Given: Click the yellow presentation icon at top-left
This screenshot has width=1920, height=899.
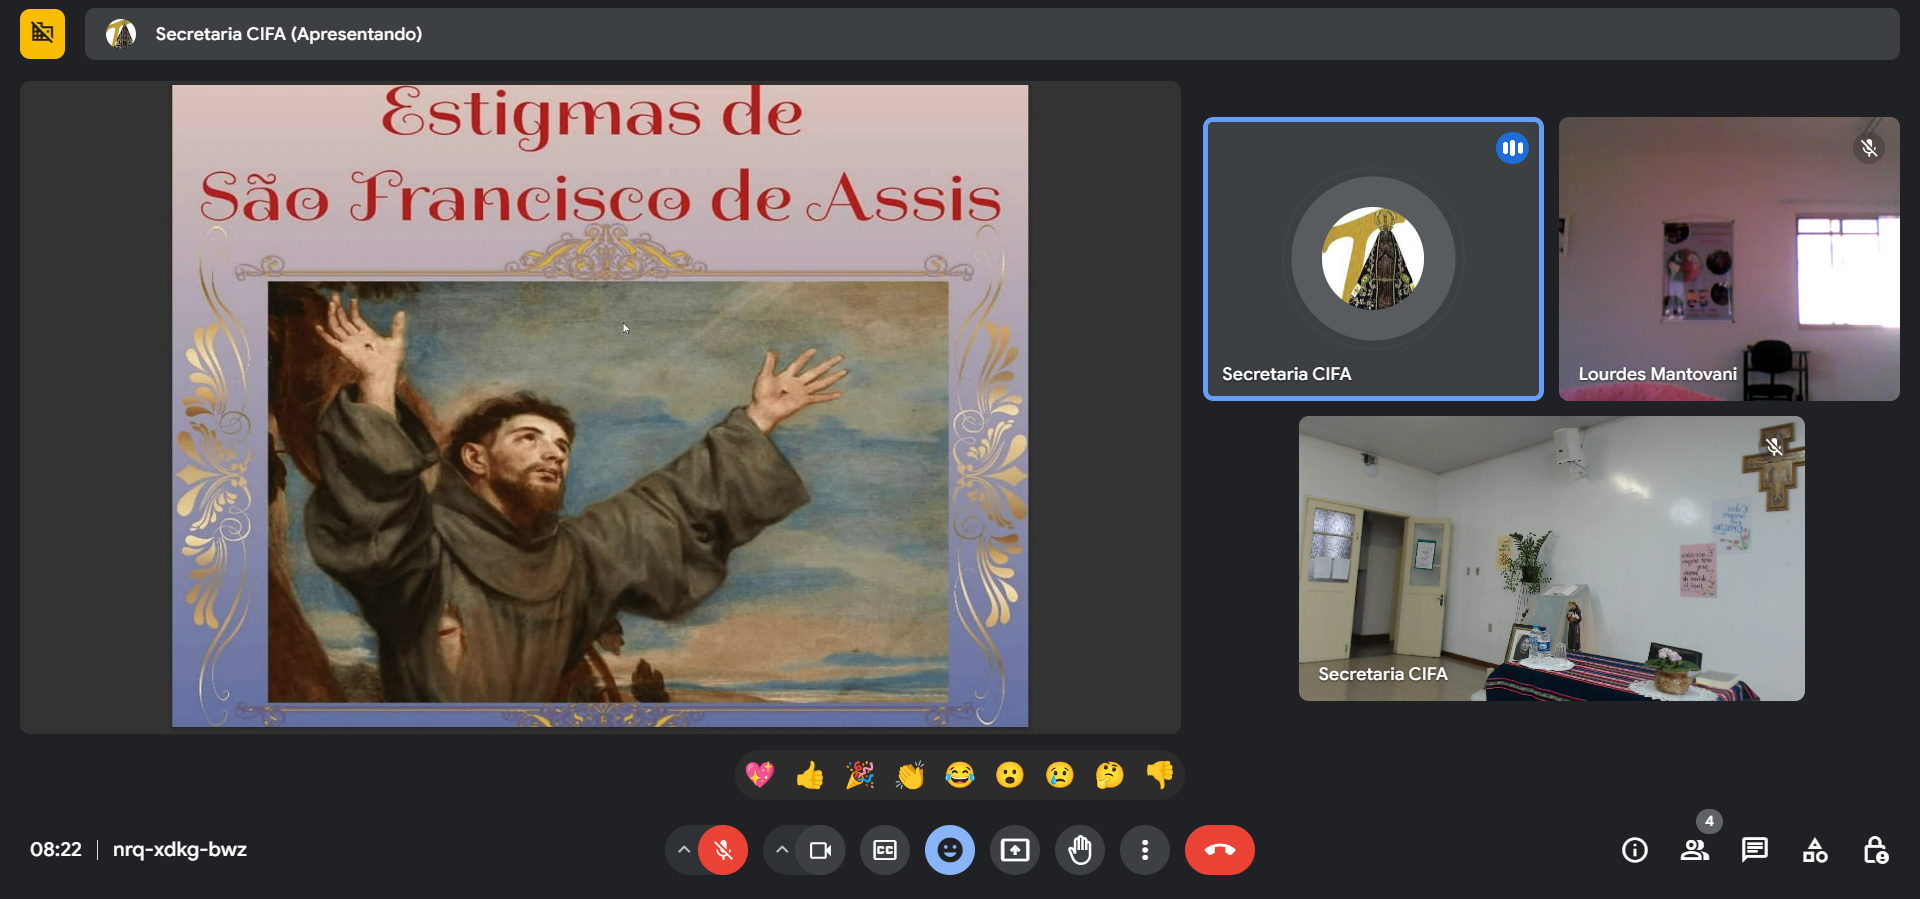Looking at the screenshot, I should point(42,34).
